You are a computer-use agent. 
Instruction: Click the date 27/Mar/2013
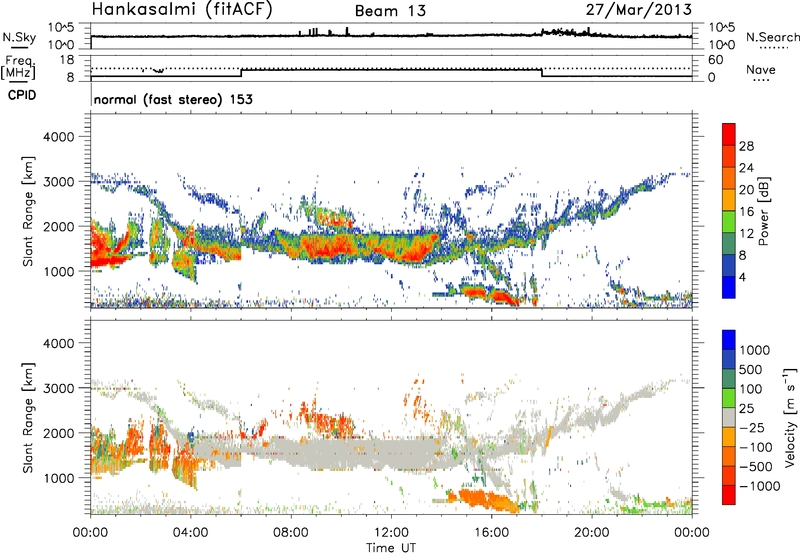click(639, 10)
